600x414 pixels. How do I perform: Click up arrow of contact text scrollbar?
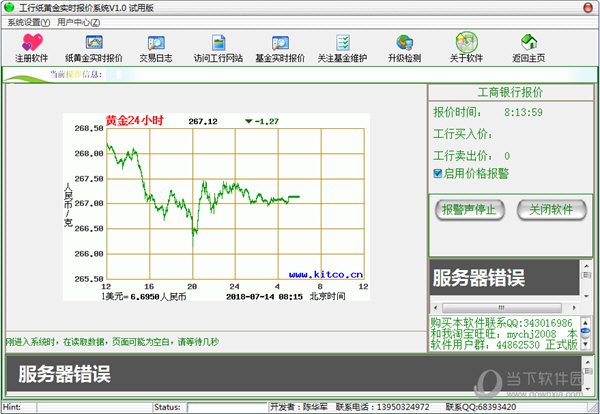(x=585, y=322)
